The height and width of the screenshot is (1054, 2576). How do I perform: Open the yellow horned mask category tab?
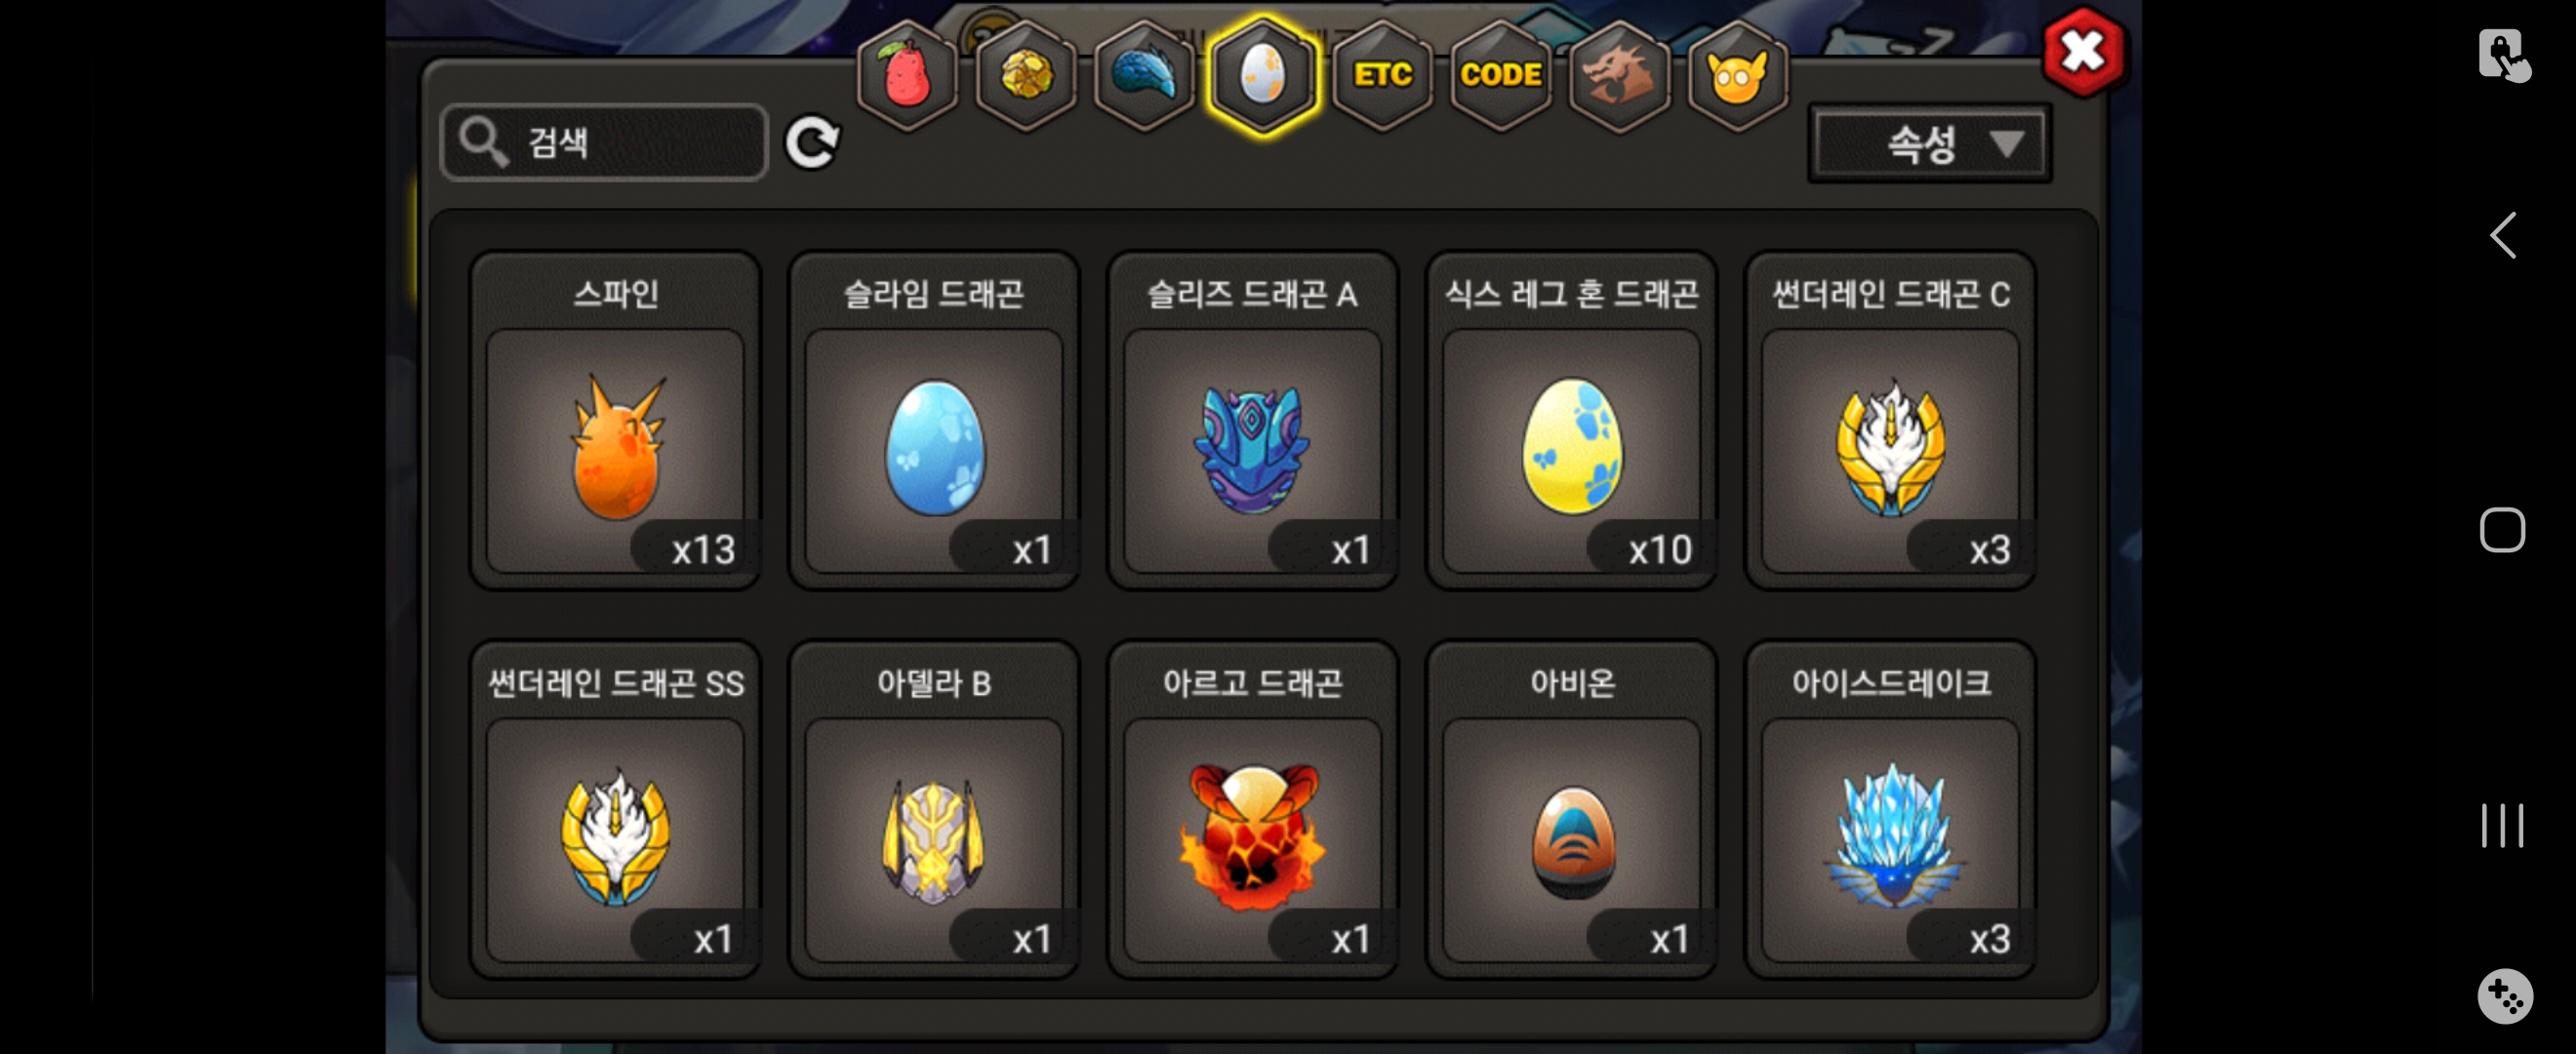[x=1738, y=75]
